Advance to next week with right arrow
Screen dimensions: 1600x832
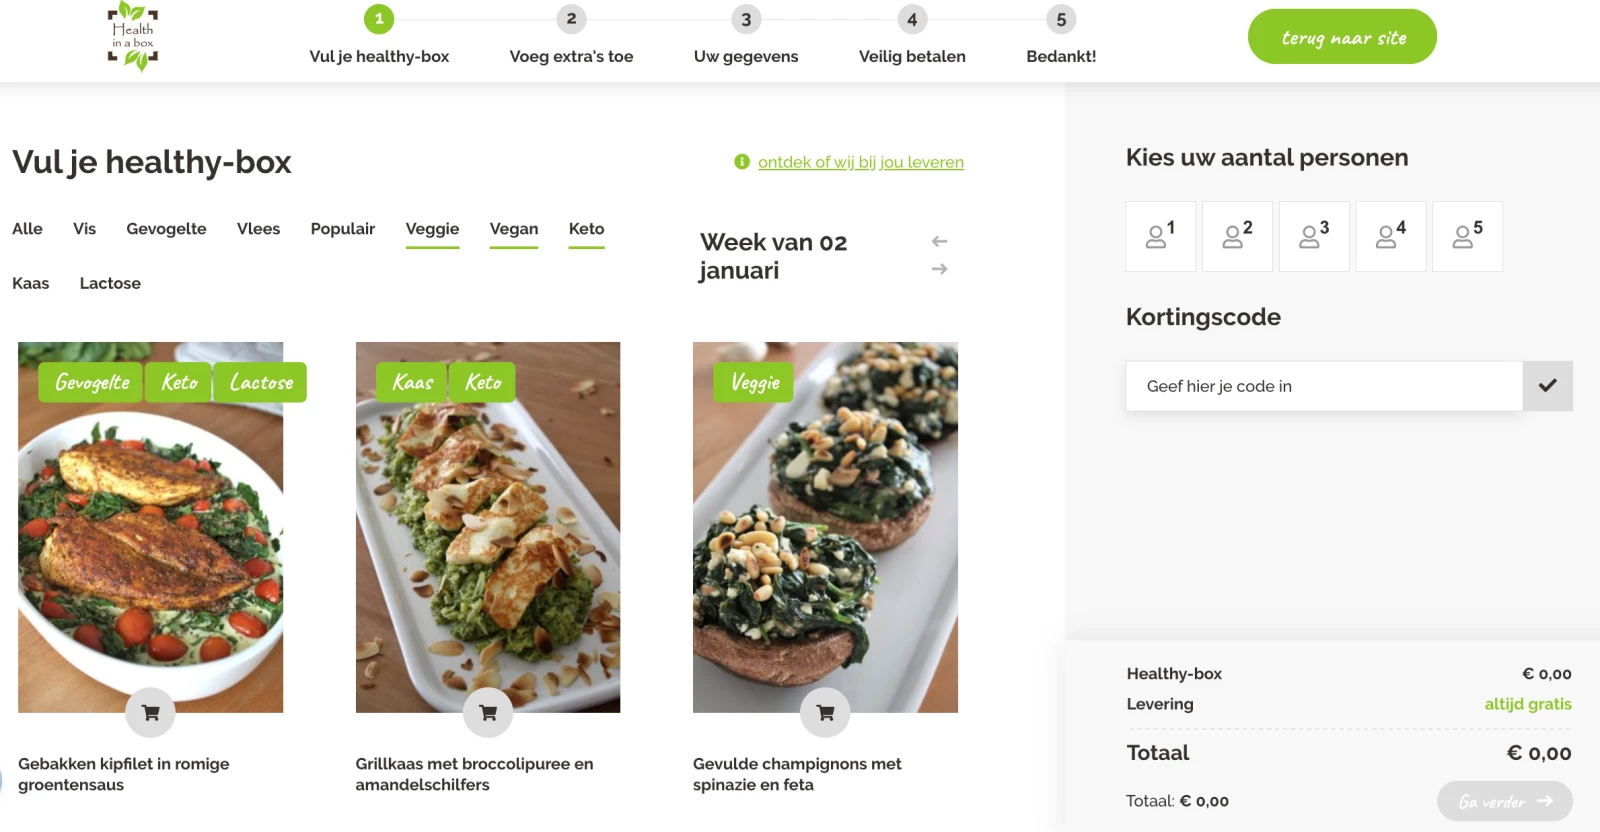(x=939, y=269)
